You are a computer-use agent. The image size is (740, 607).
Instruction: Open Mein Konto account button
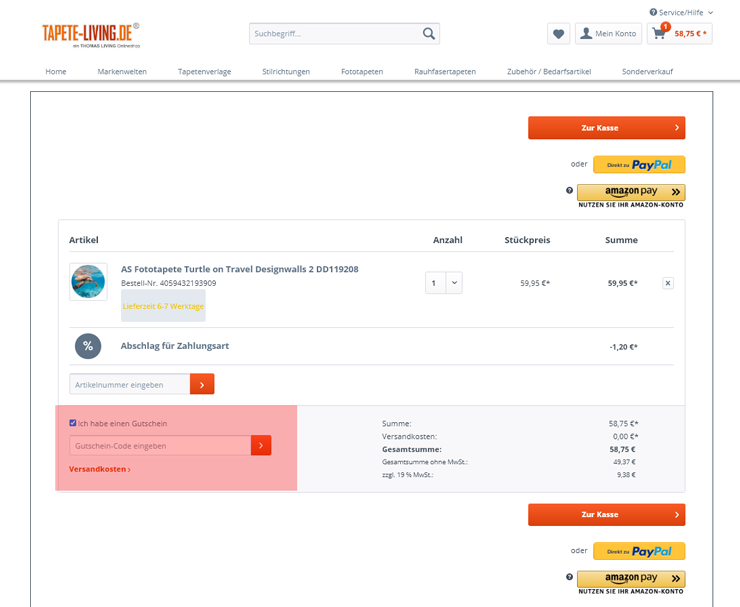(608, 34)
